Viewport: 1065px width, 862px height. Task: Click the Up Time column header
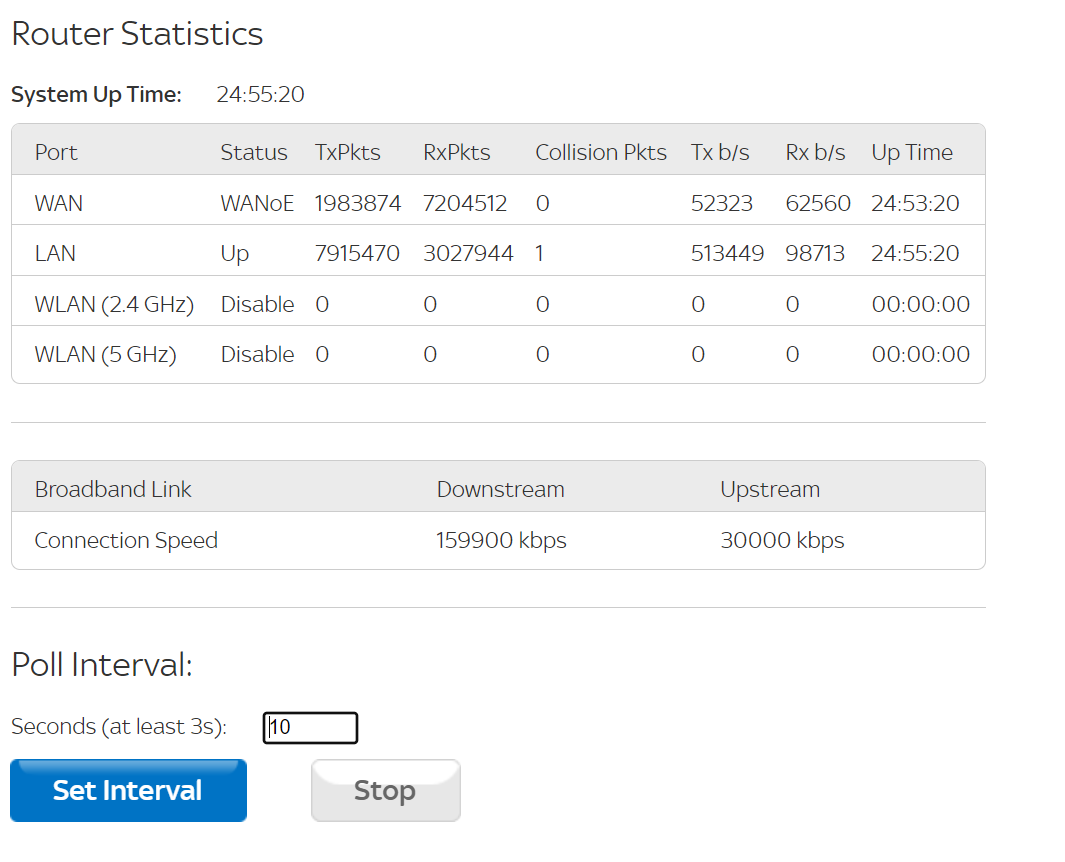[911, 152]
